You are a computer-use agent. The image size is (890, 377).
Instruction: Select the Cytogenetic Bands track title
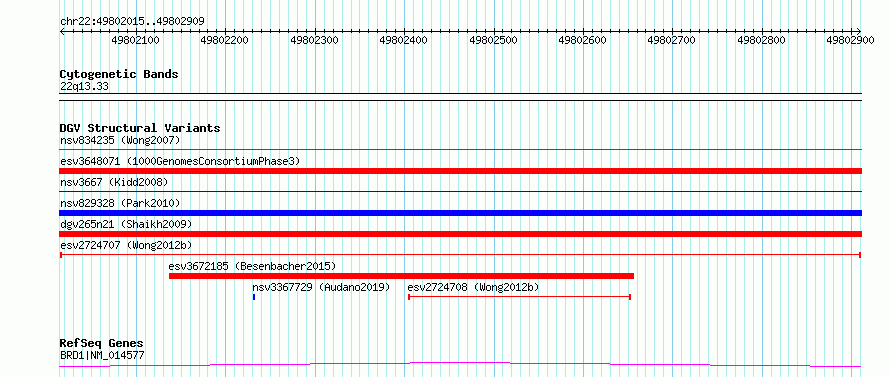point(119,74)
